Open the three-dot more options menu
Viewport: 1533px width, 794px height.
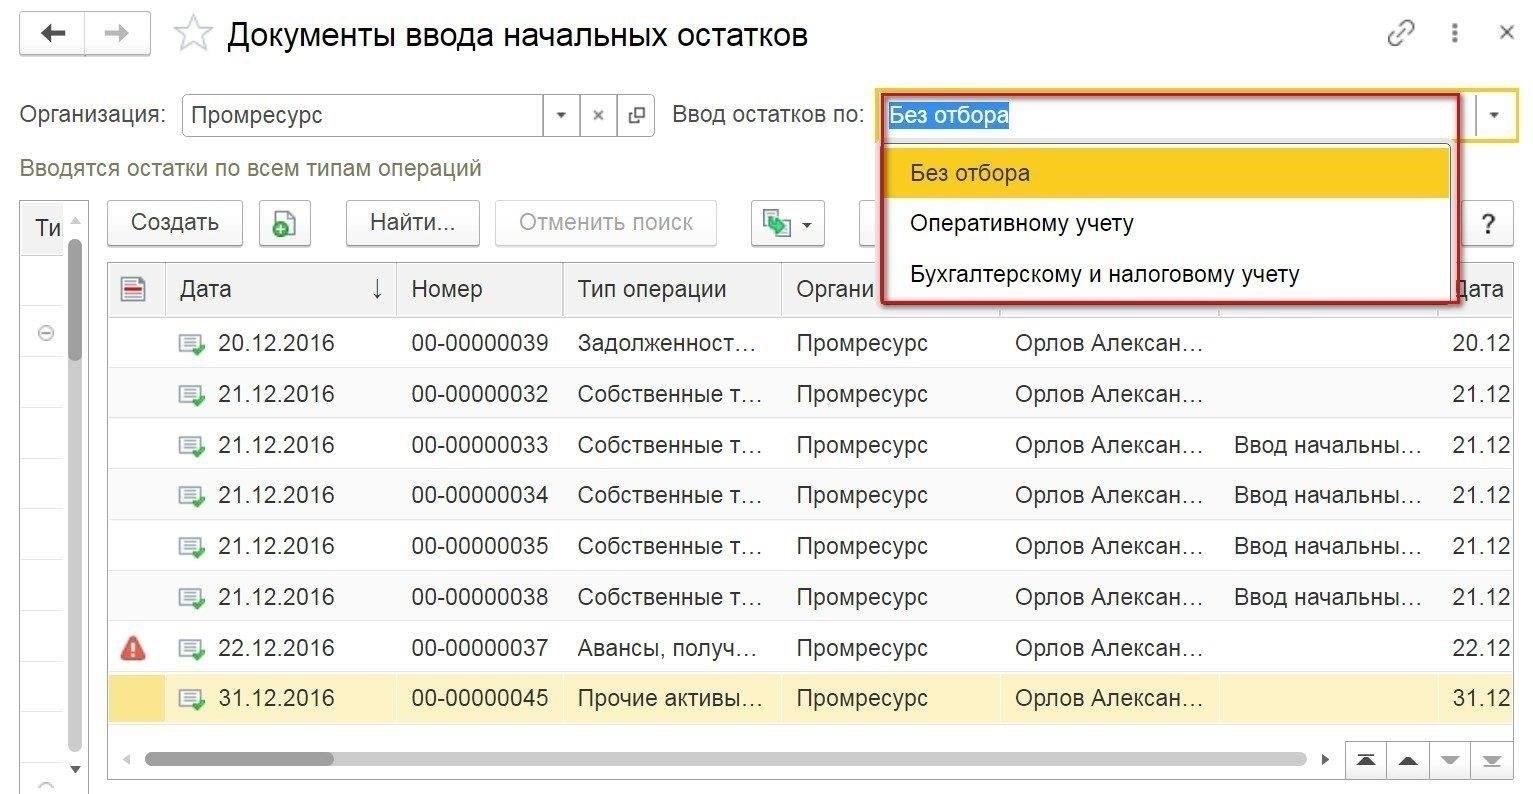pos(1454,34)
